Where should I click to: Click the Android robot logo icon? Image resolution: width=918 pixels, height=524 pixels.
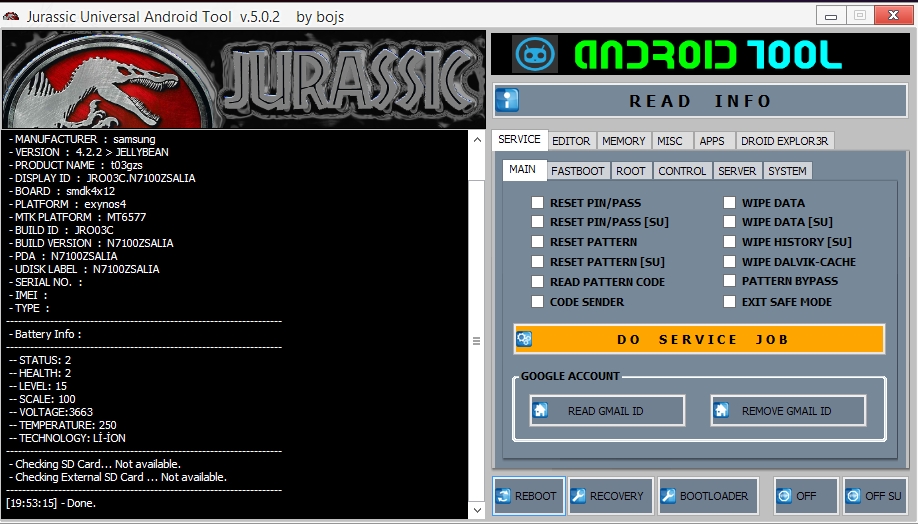(535, 54)
